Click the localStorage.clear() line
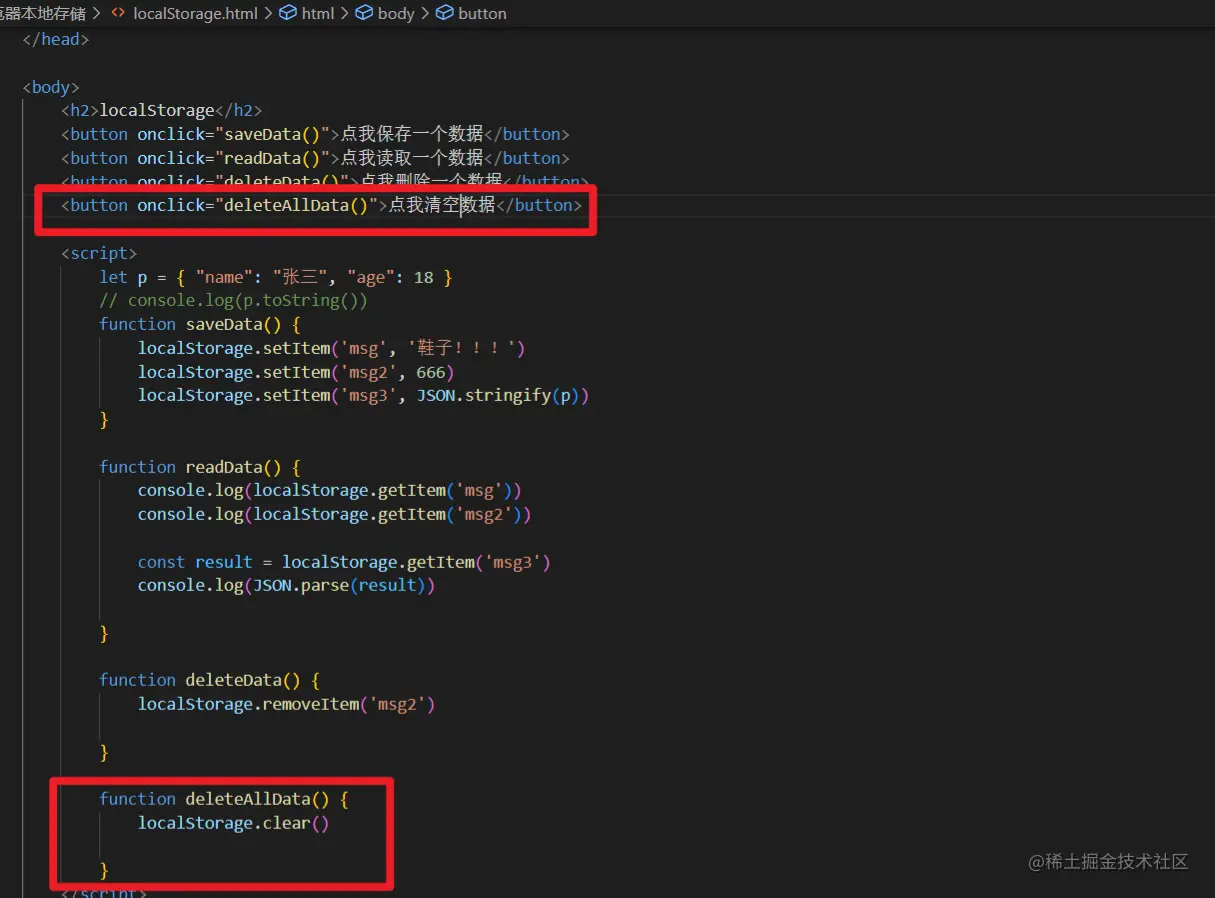This screenshot has height=898, width=1215. click(x=234, y=823)
